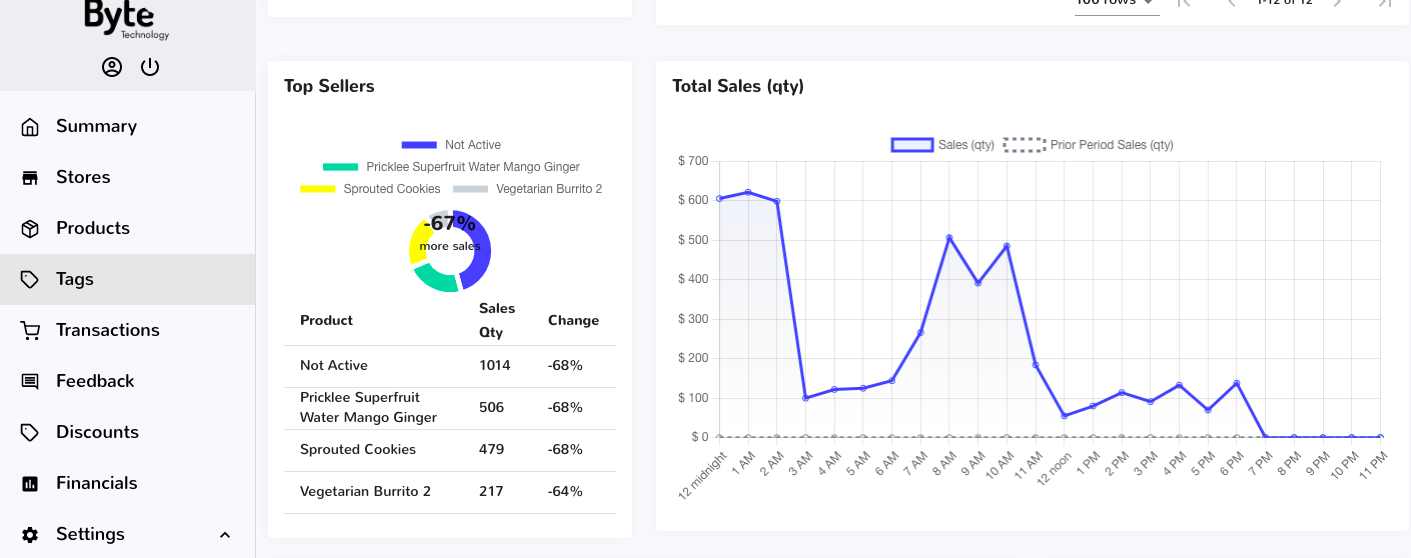Click sales quantity 479
Viewport: 1411px width, 558px height.
click(491, 449)
